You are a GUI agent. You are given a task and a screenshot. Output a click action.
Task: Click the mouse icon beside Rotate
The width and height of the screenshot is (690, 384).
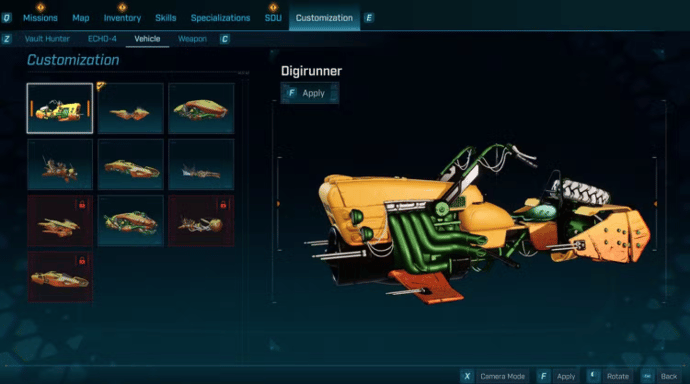(593, 376)
